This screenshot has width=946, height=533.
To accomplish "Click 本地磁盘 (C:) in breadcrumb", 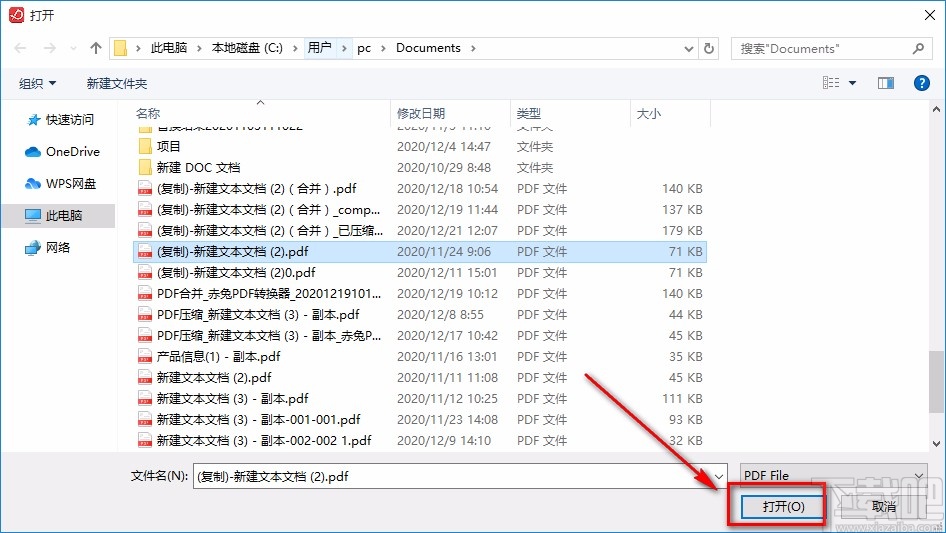I will [x=247, y=48].
